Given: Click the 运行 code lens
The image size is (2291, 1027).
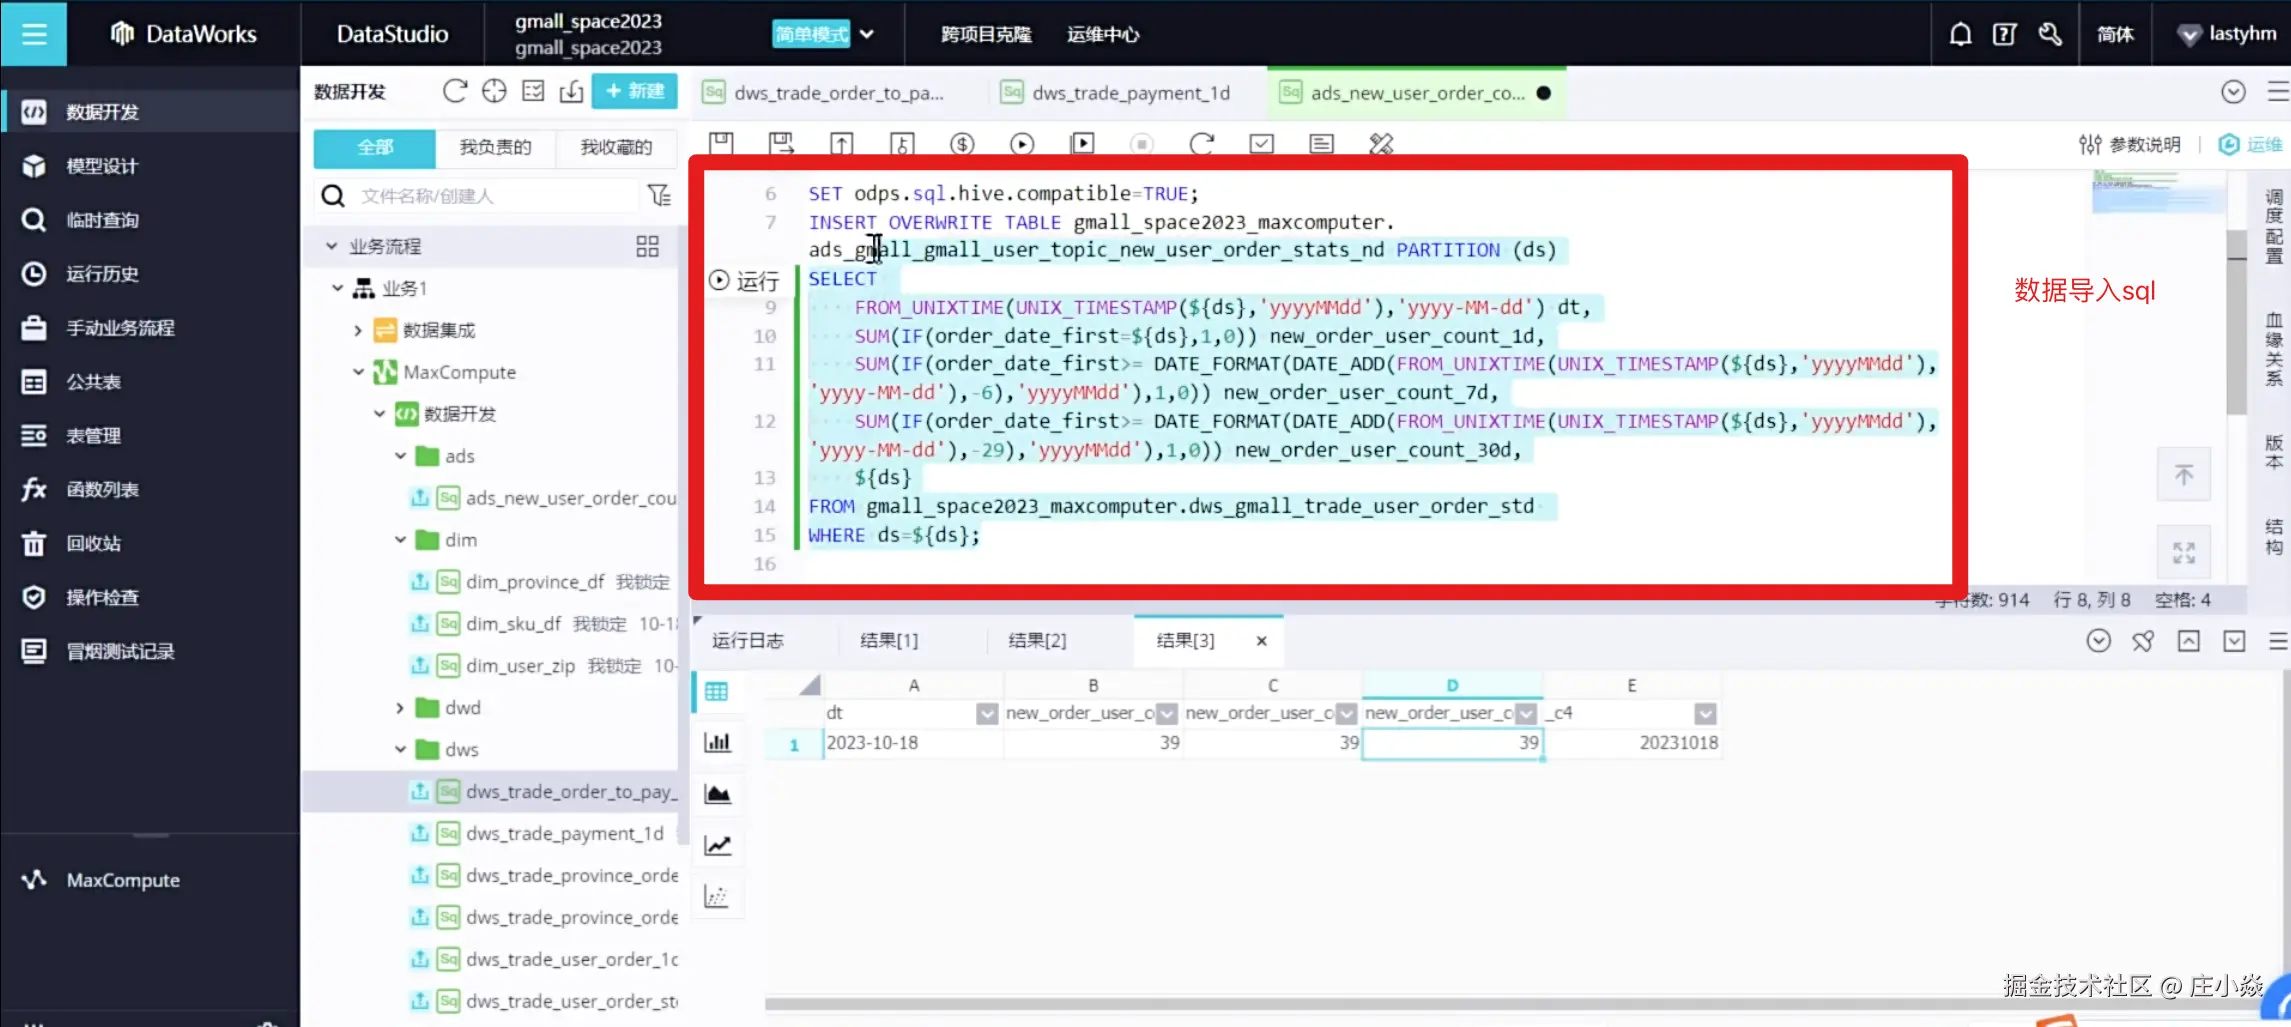Looking at the screenshot, I should (x=743, y=281).
